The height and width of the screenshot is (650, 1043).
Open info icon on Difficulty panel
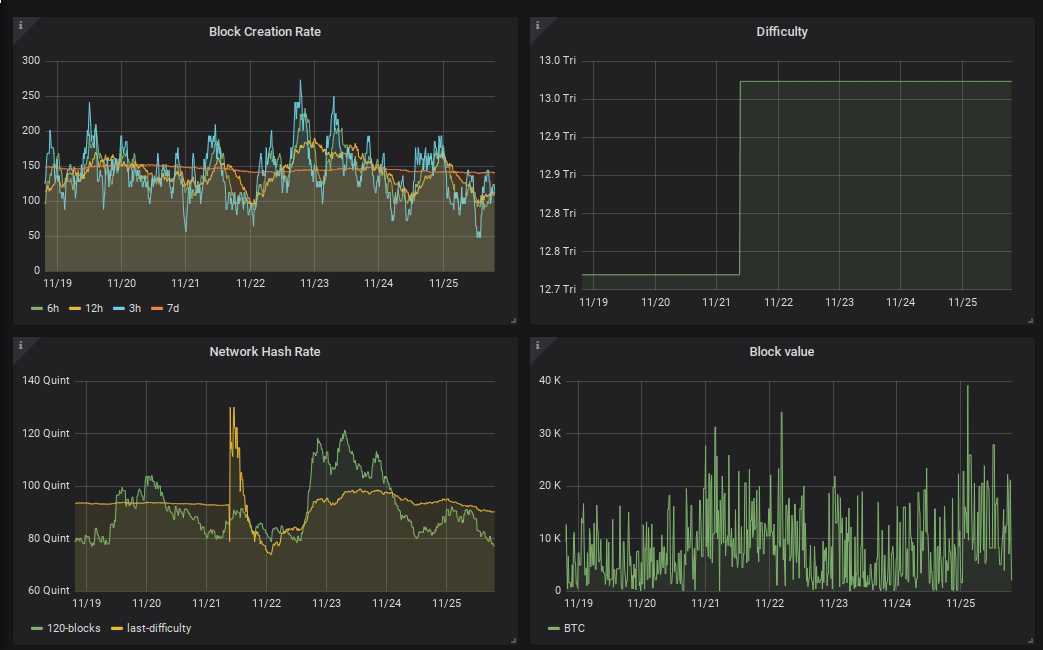[537, 25]
